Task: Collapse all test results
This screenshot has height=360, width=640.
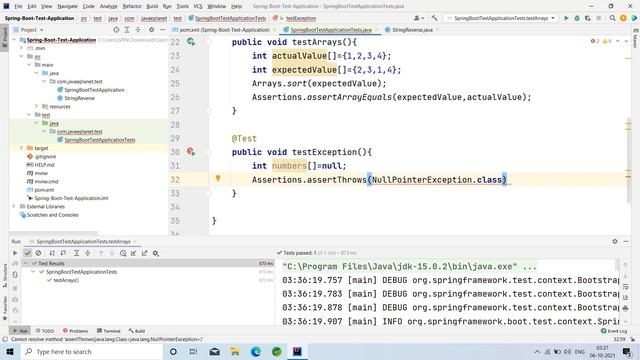Action: [88, 253]
